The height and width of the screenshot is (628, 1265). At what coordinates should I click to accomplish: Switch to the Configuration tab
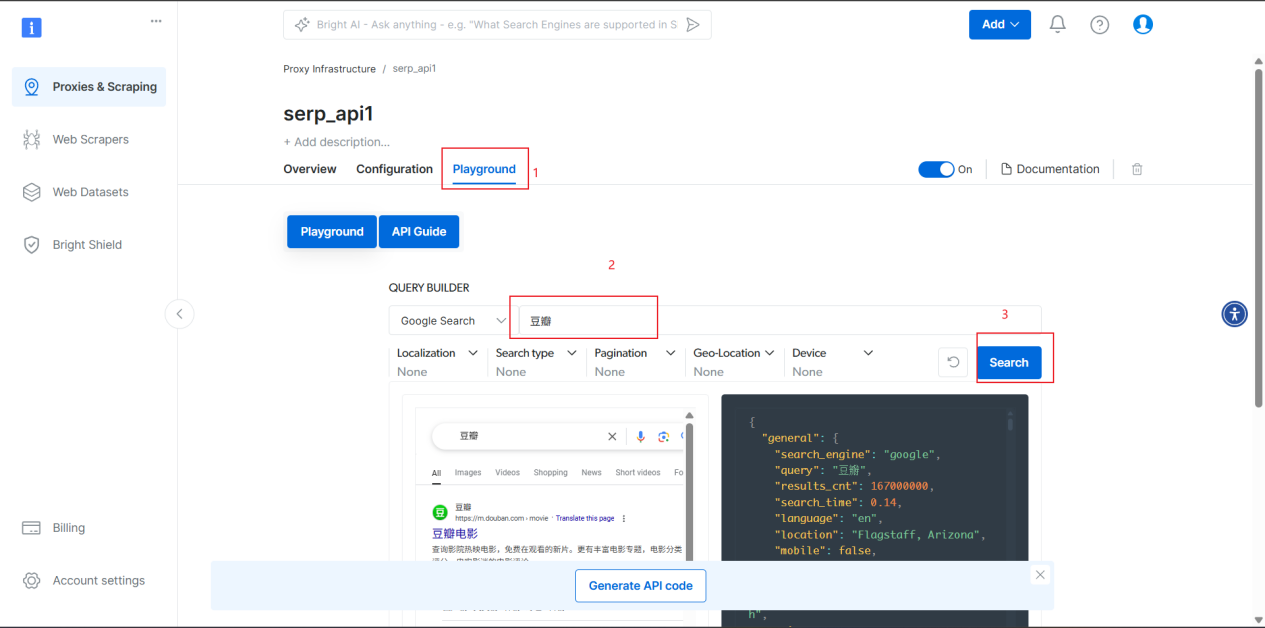394,169
